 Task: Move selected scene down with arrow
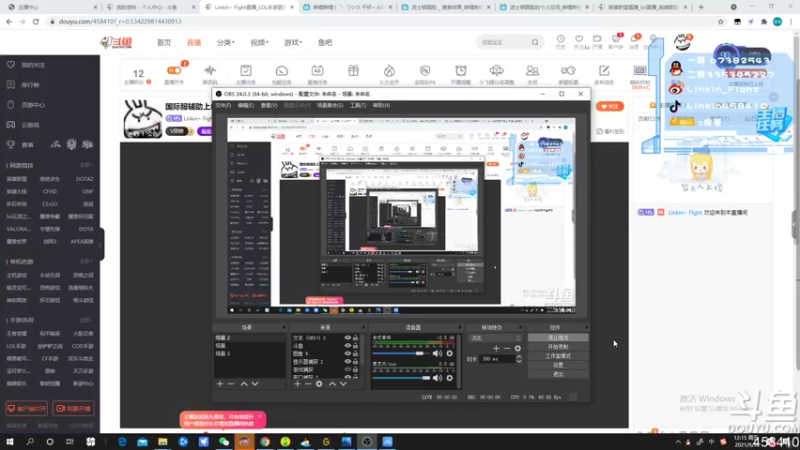(x=255, y=384)
